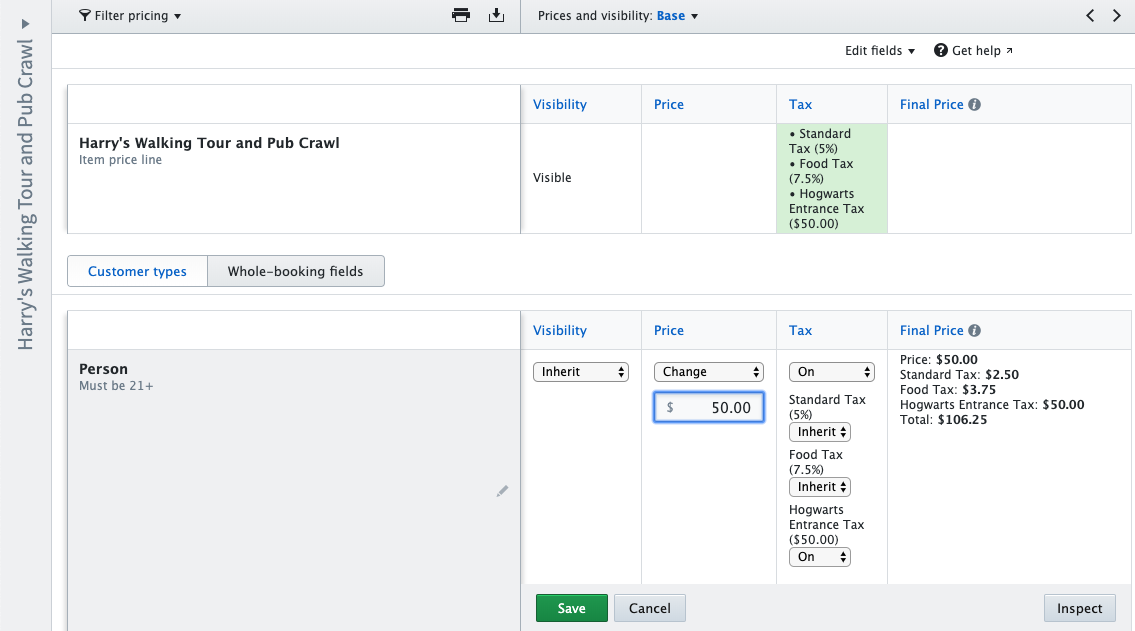Click the download export icon
The width and height of the screenshot is (1135, 631).
pos(497,15)
